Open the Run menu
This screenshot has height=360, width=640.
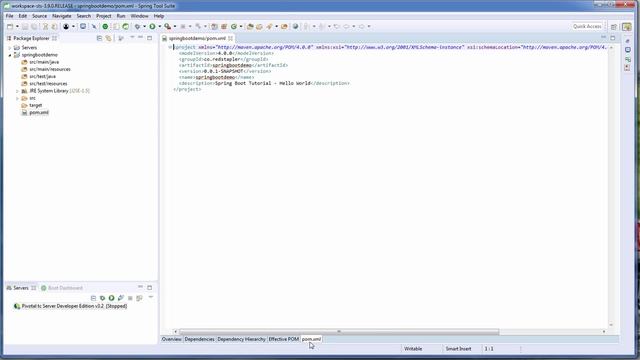pyautogui.click(x=121, y=16)
